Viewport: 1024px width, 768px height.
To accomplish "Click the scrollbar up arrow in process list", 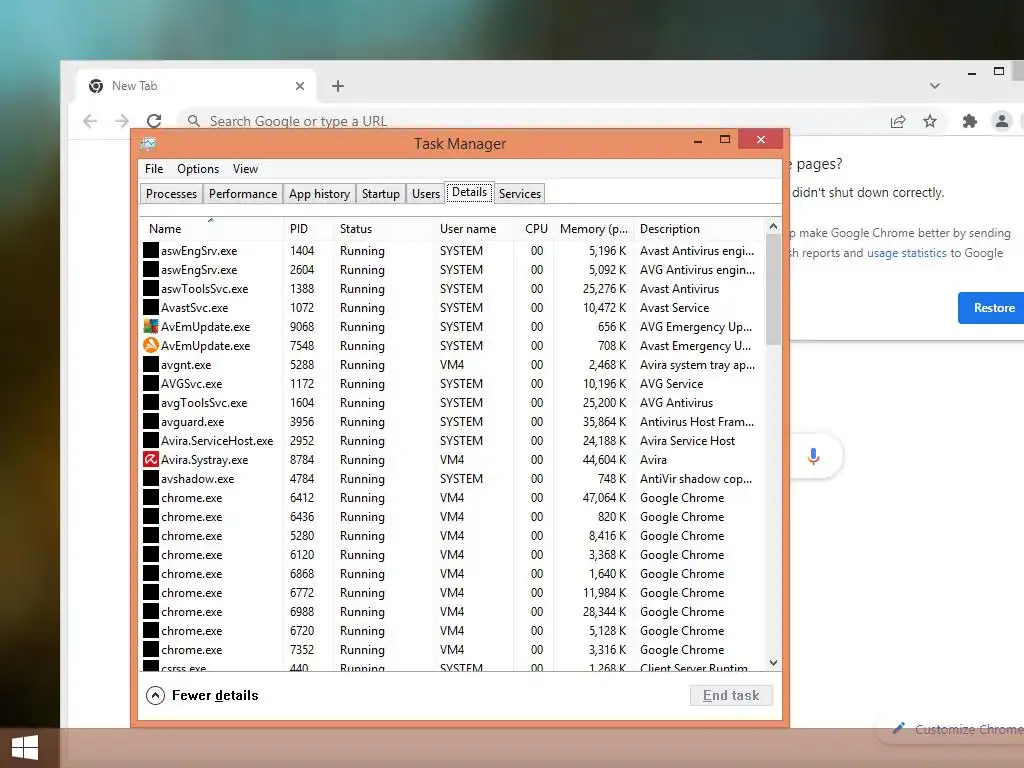I will pyautogui.click(x=773, y=226).
